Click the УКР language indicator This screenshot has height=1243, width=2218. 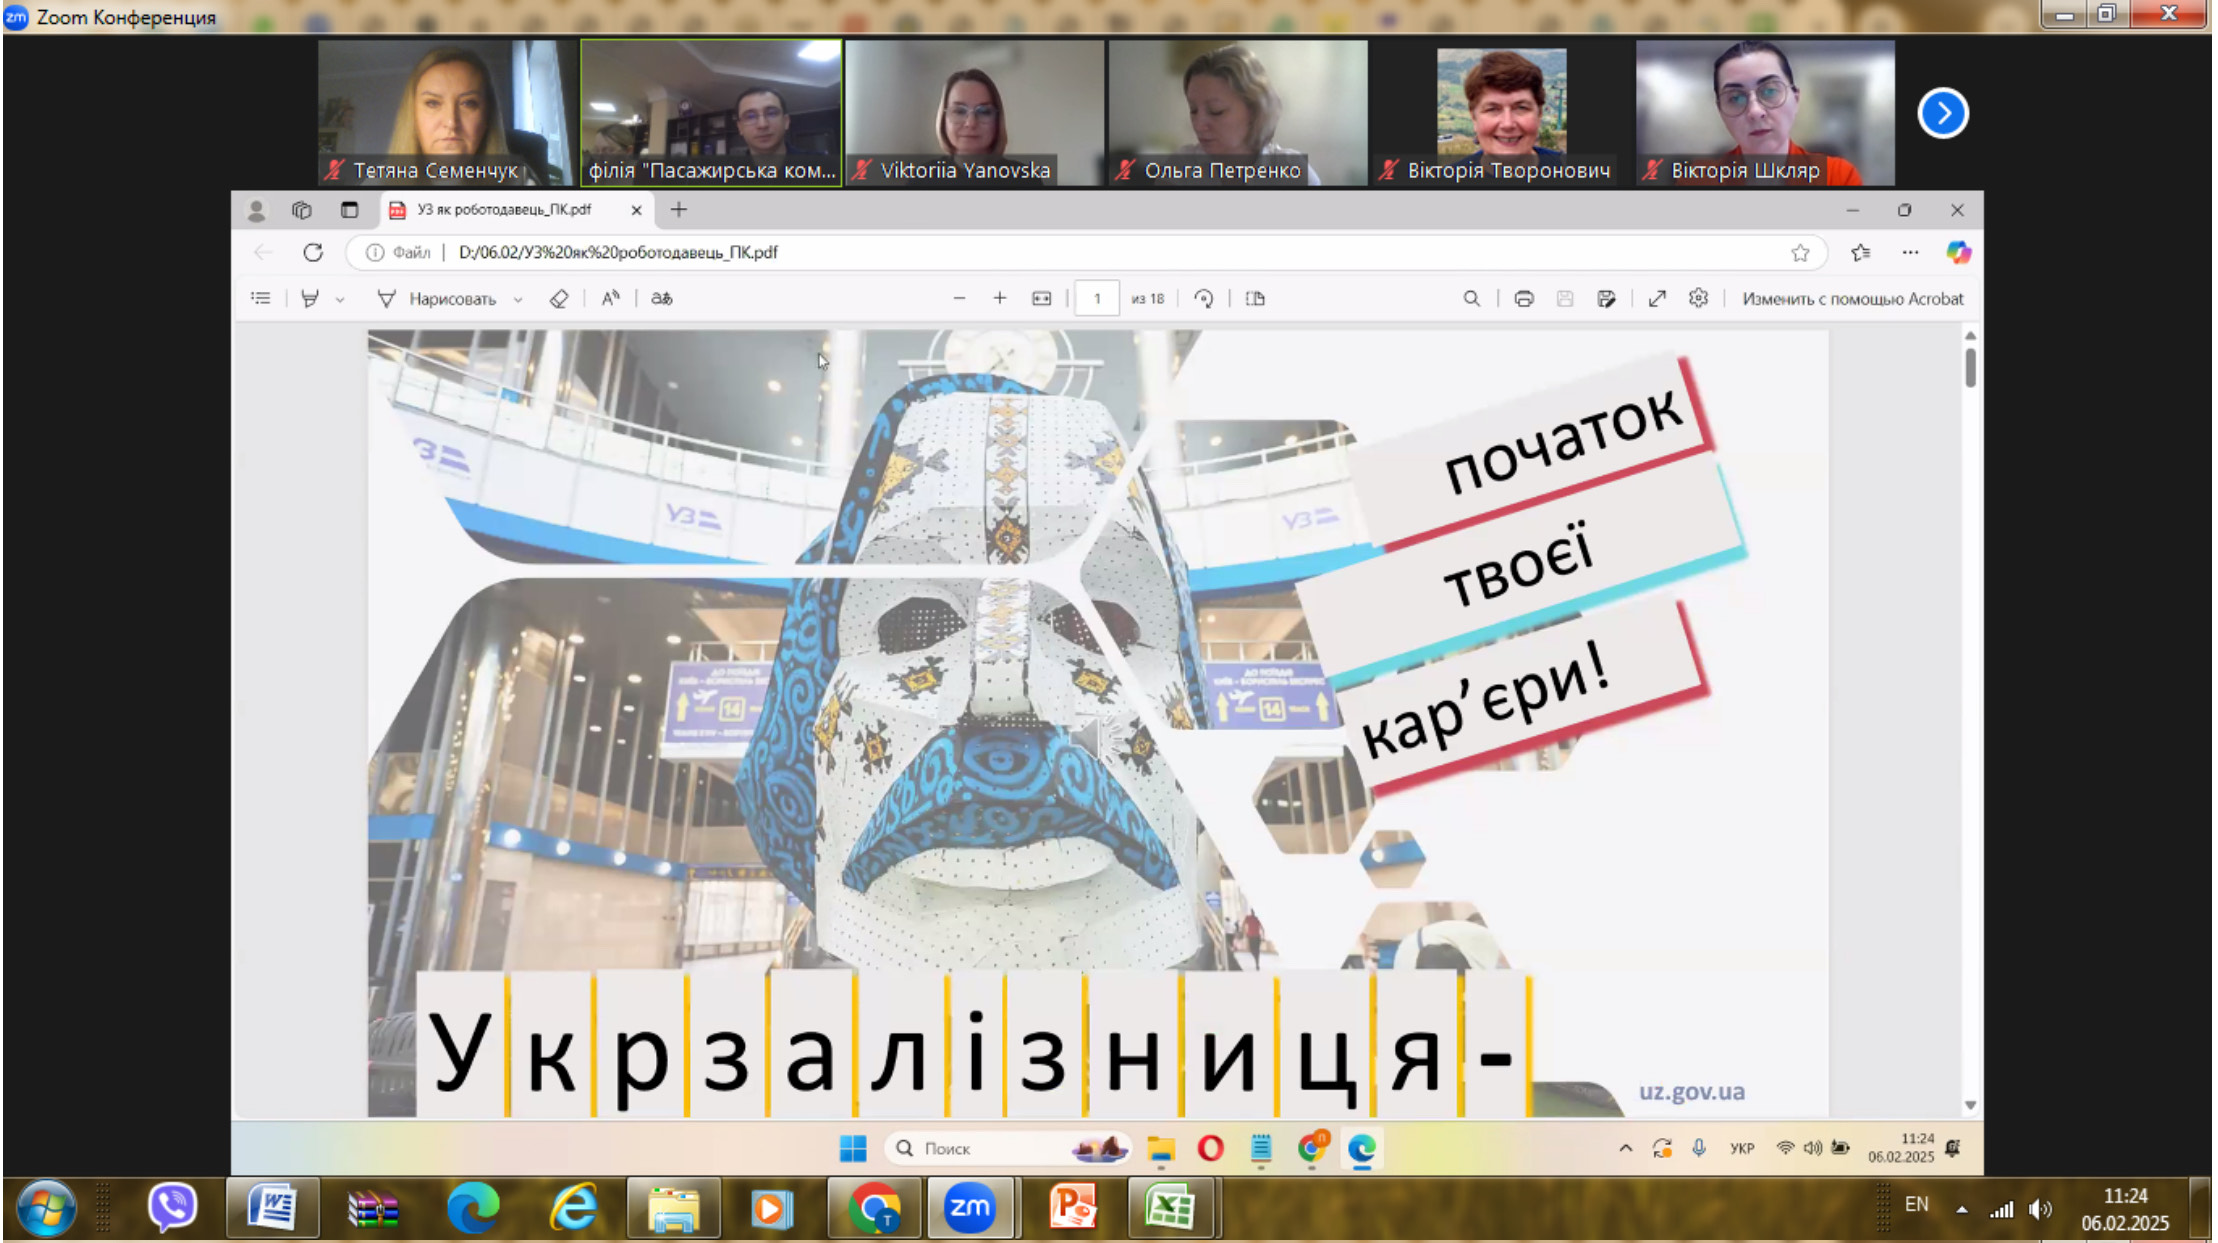1742,1148
